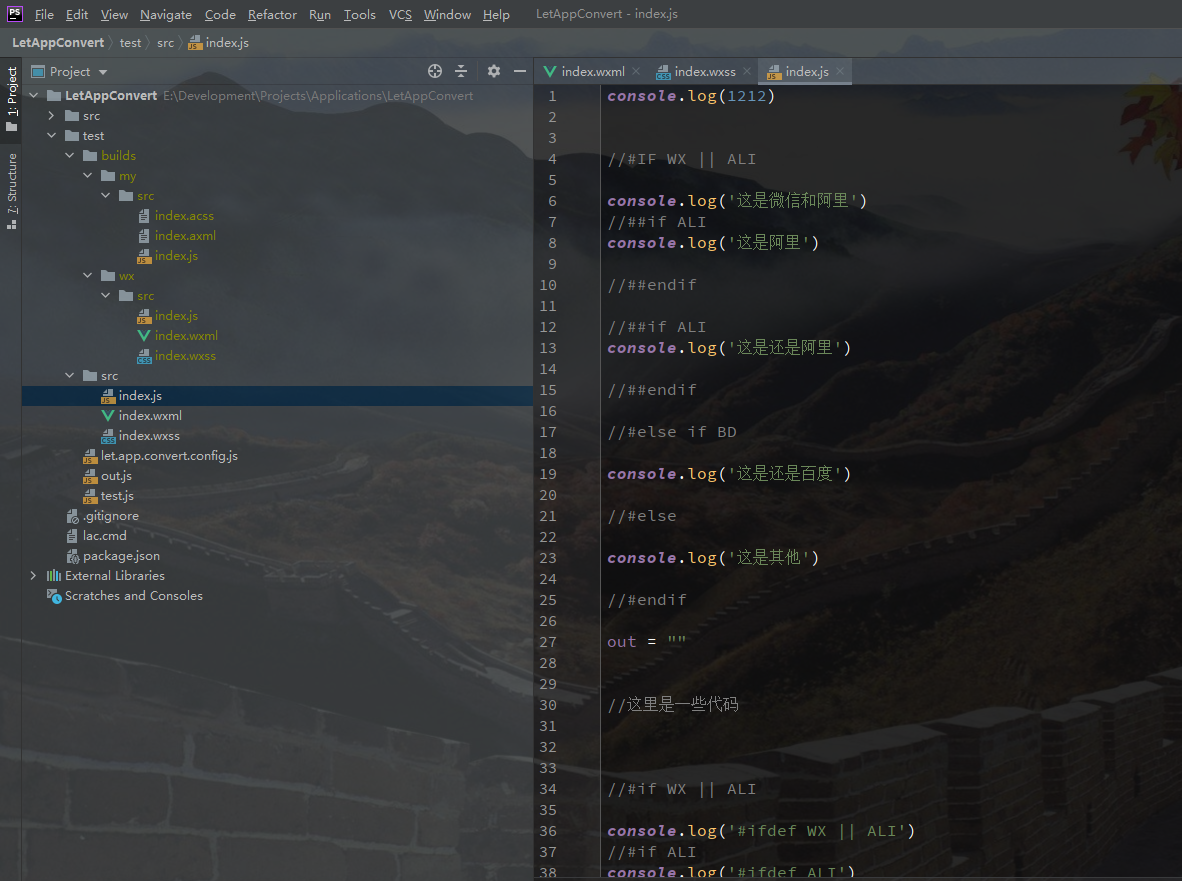Select test.js in the project tree
The width and height of the screenshot is (1182, 881).
117,496
